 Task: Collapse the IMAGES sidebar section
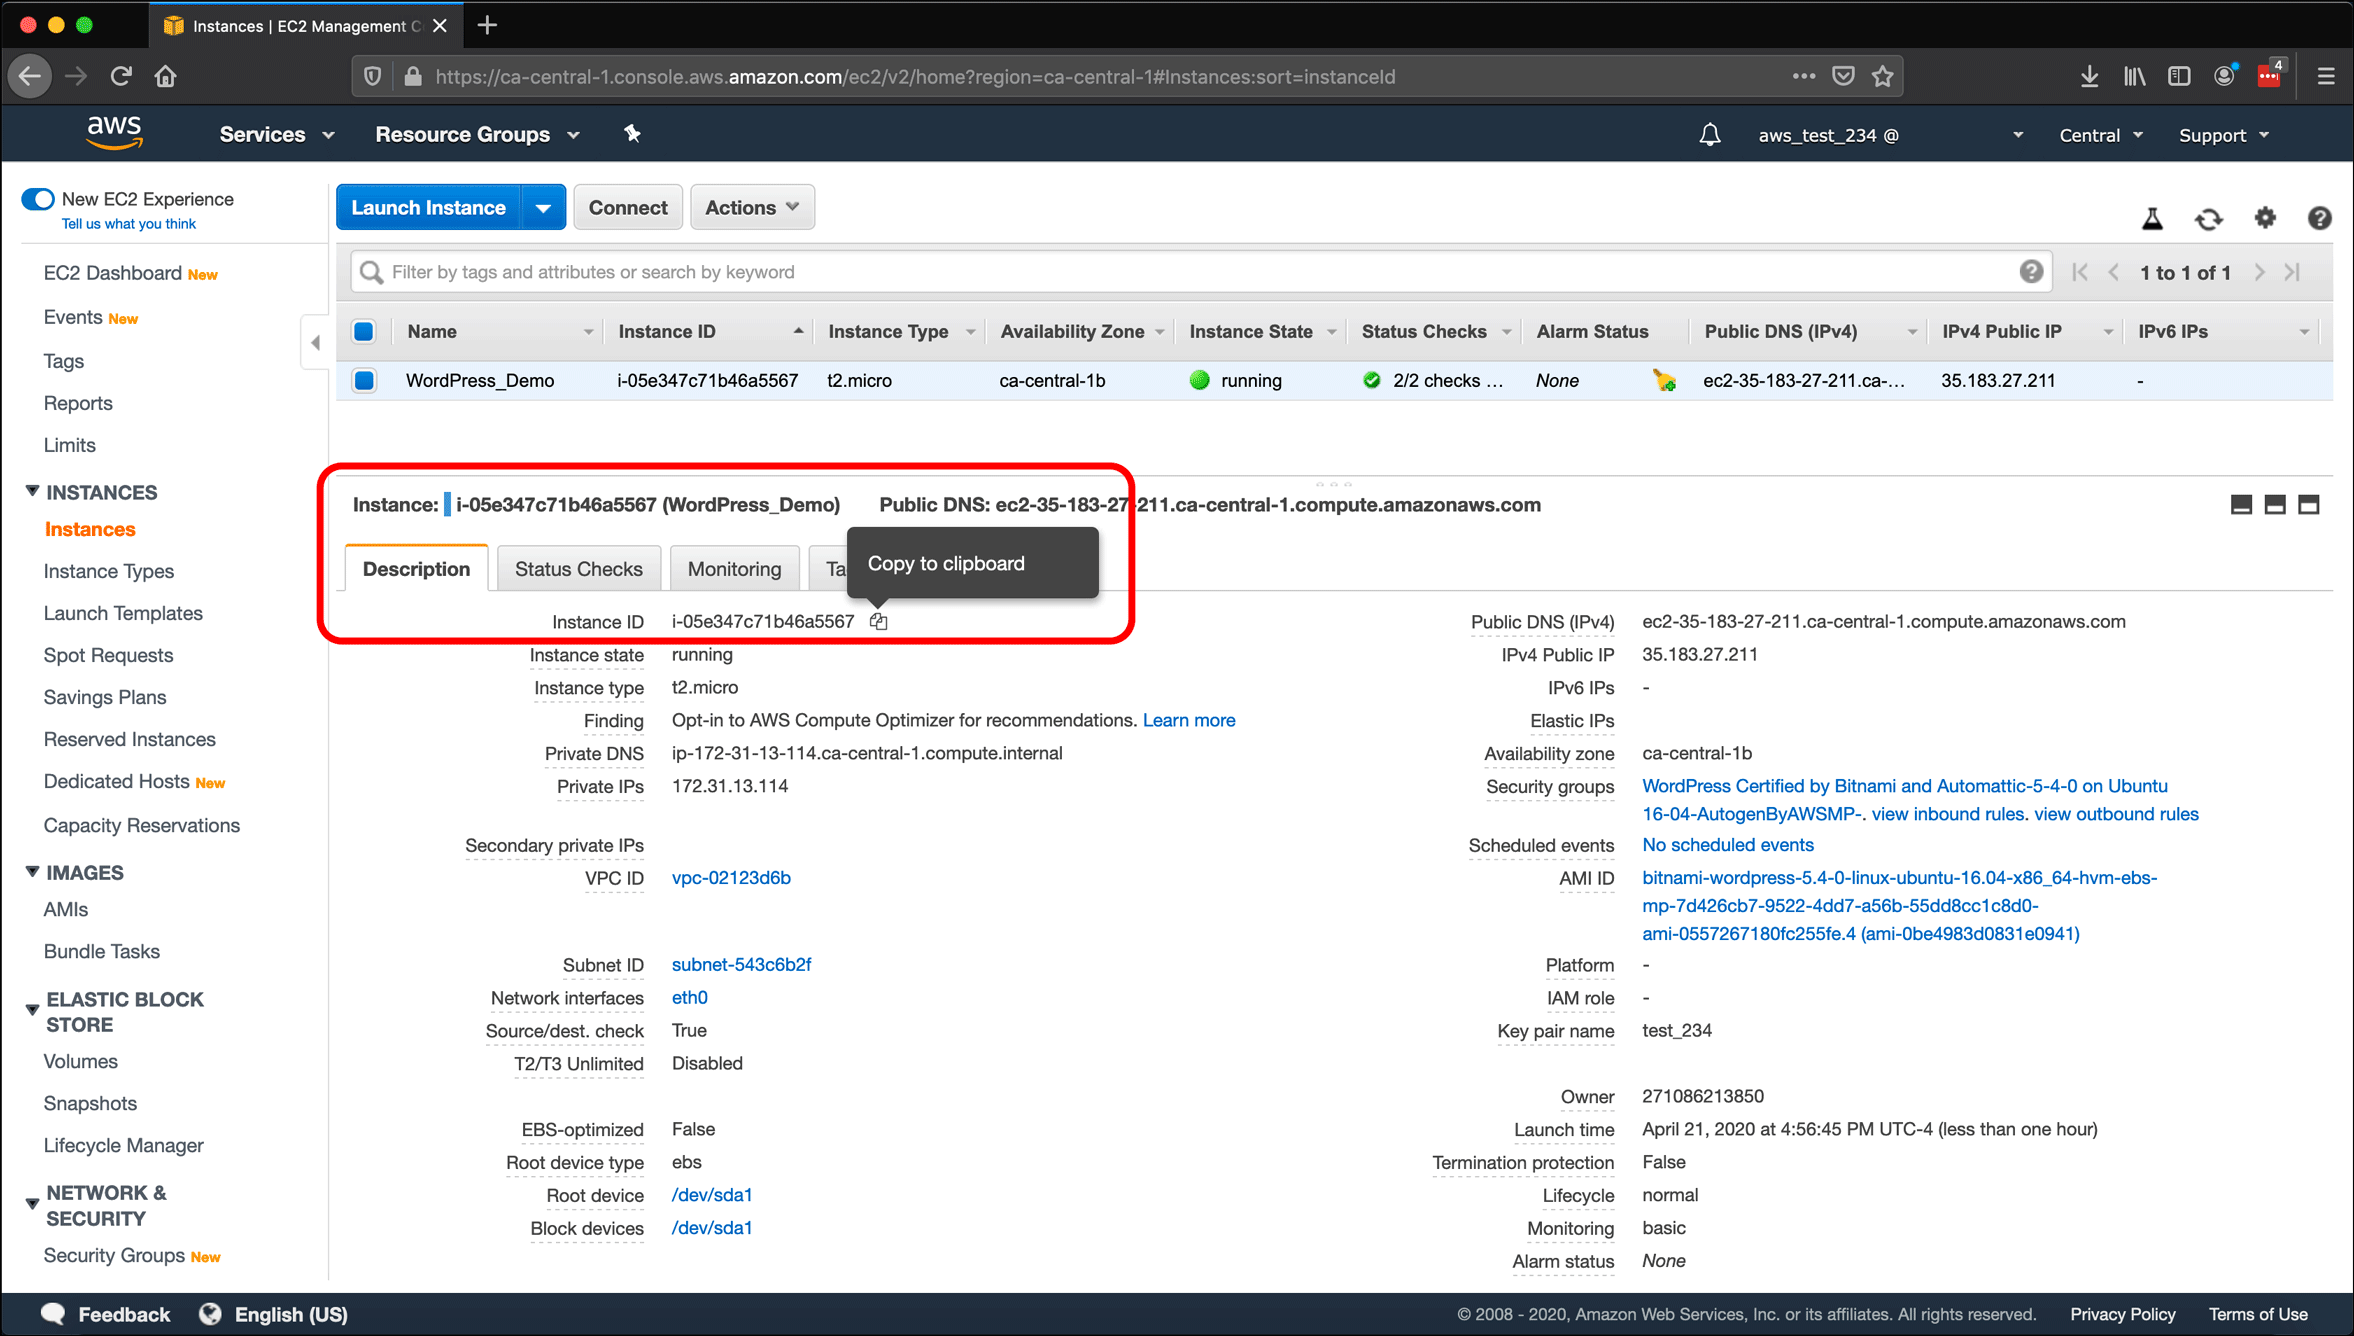tap(32, 871)
